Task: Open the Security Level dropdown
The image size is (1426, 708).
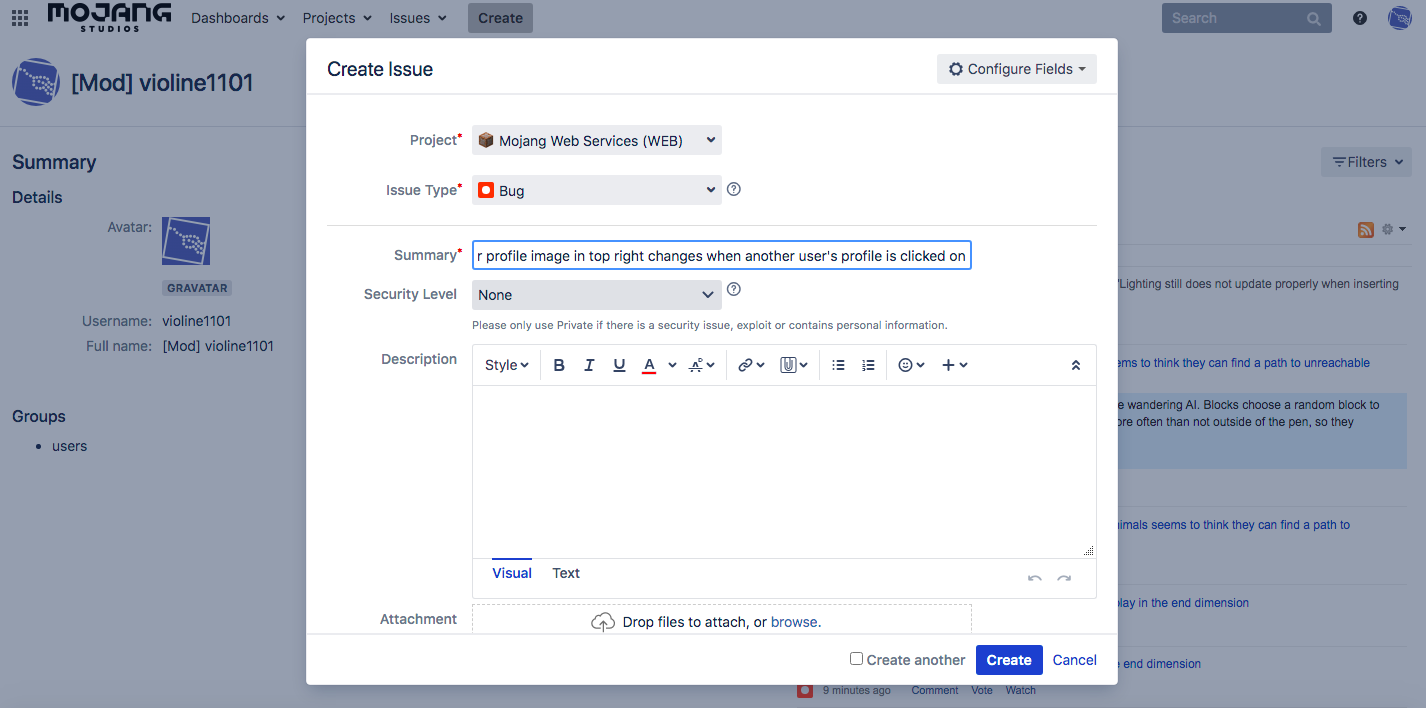Action: 597,295
